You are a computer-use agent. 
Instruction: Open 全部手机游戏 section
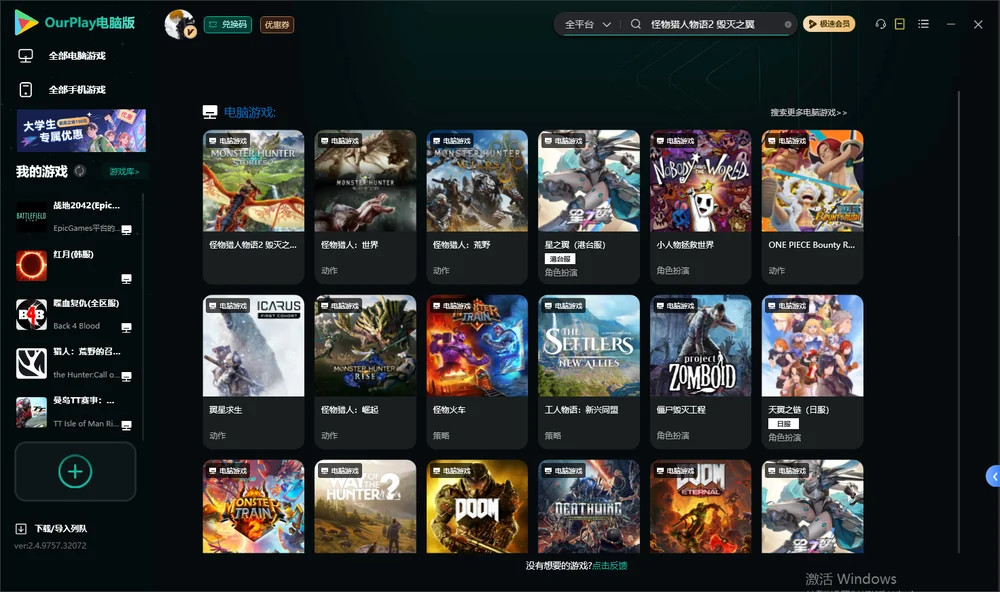(x=77, y=90)
